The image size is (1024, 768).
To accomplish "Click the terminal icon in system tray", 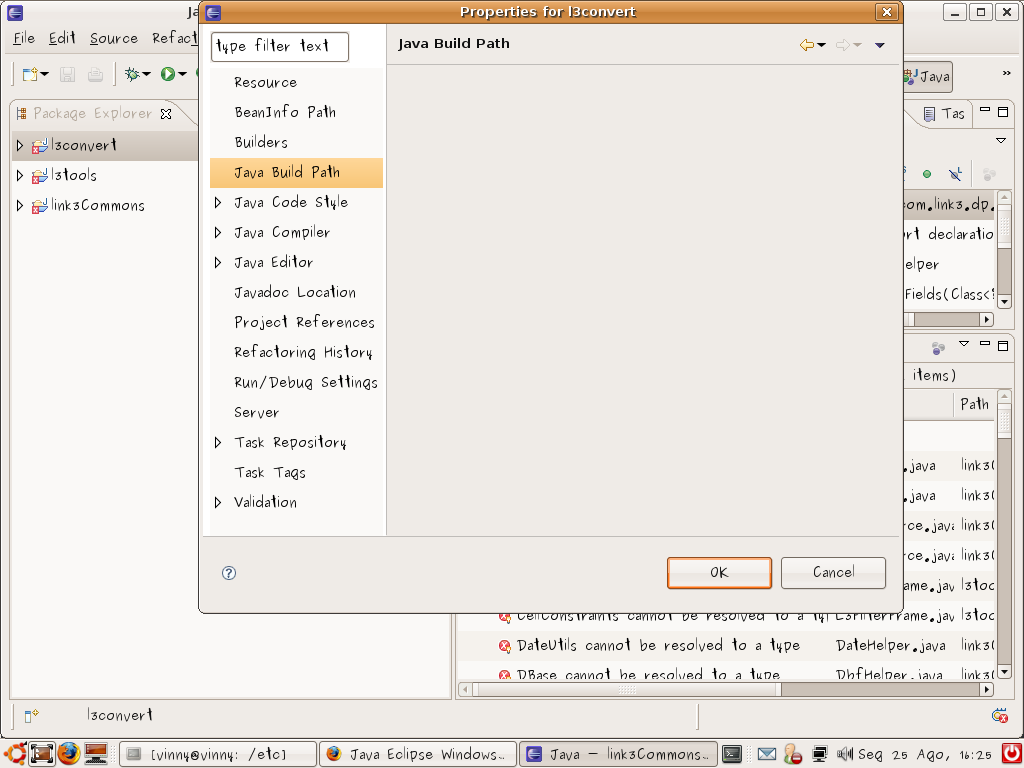I will (732, 754).
